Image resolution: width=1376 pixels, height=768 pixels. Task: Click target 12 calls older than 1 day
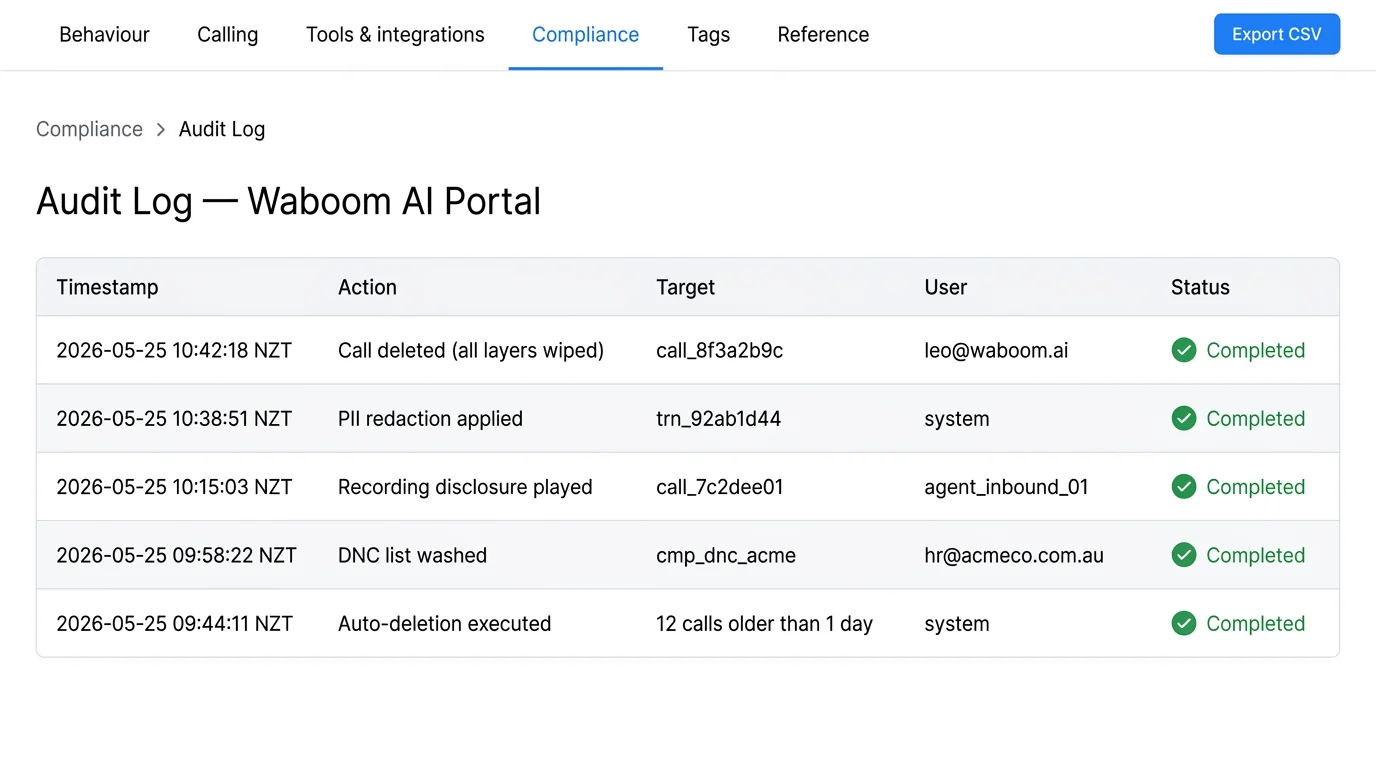pyautogui.click(x=764, y=624)
